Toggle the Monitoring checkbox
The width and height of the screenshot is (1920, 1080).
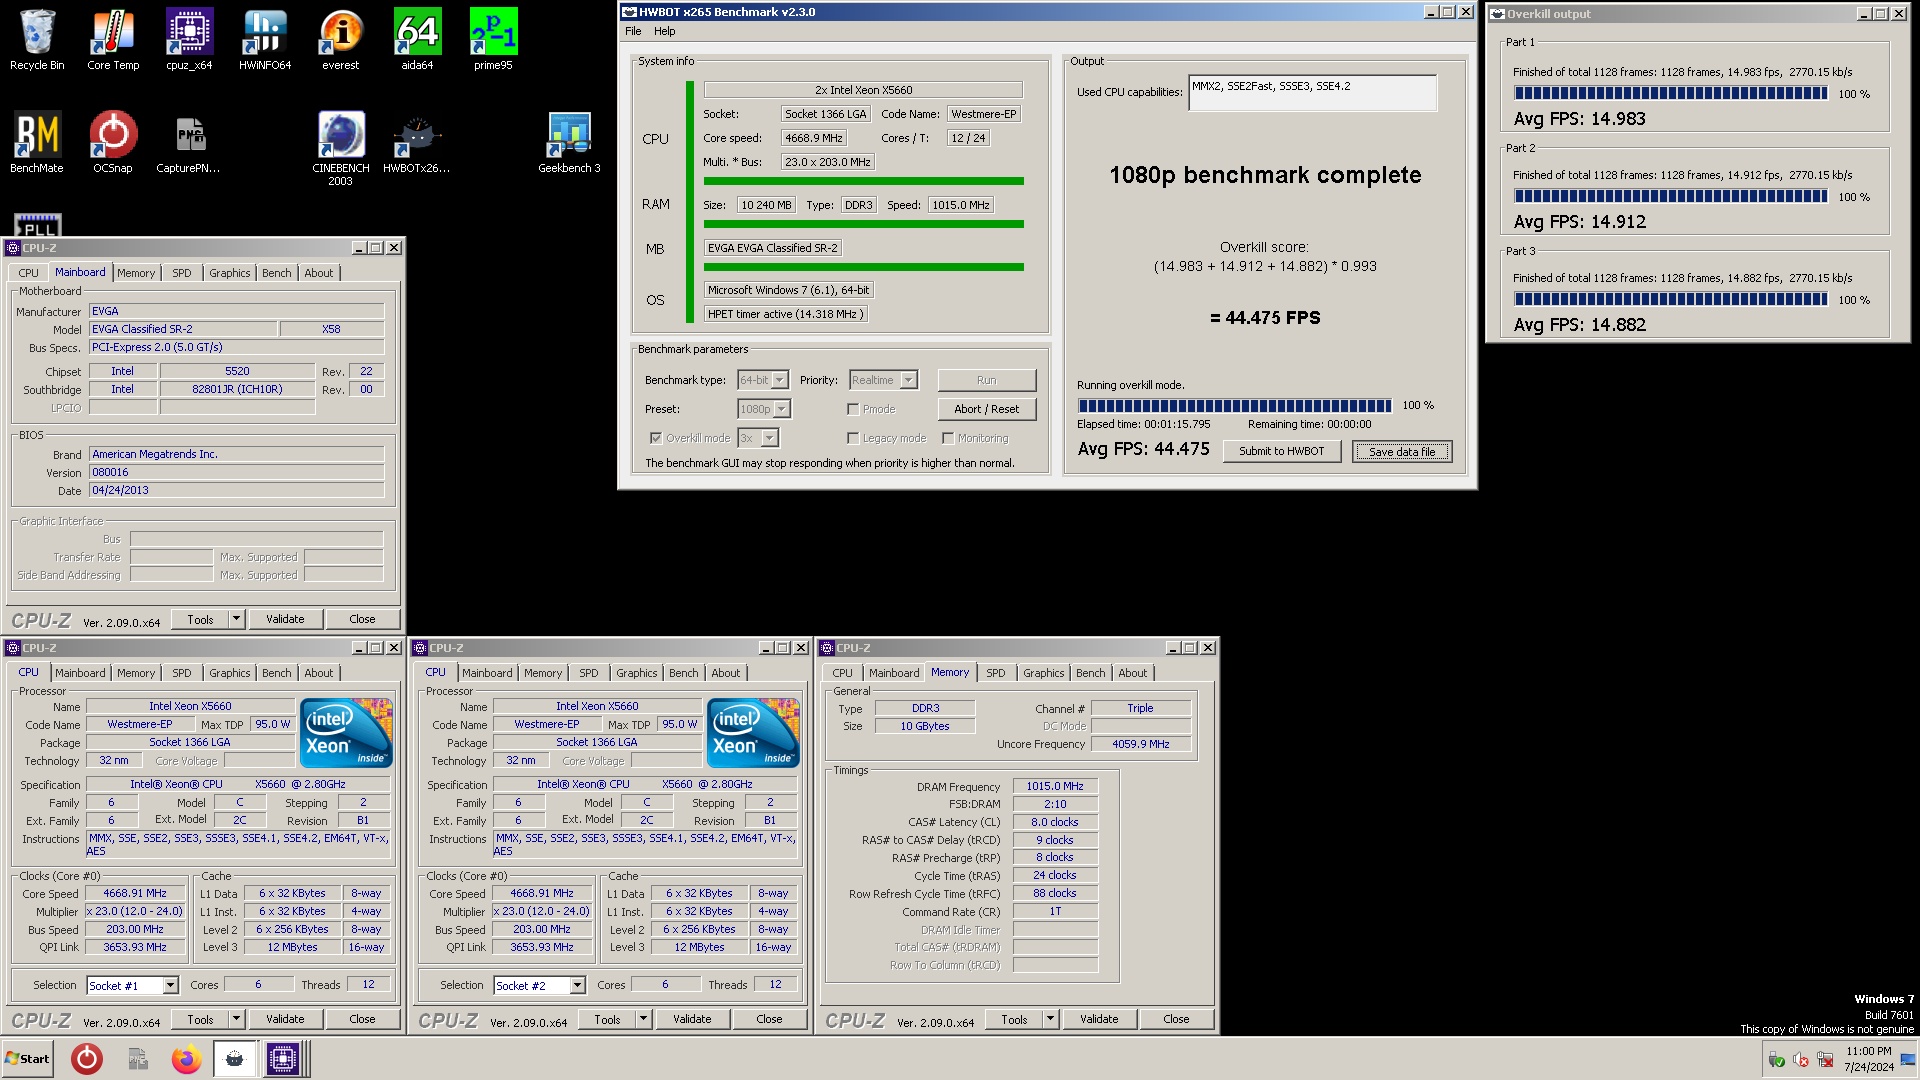948,438
